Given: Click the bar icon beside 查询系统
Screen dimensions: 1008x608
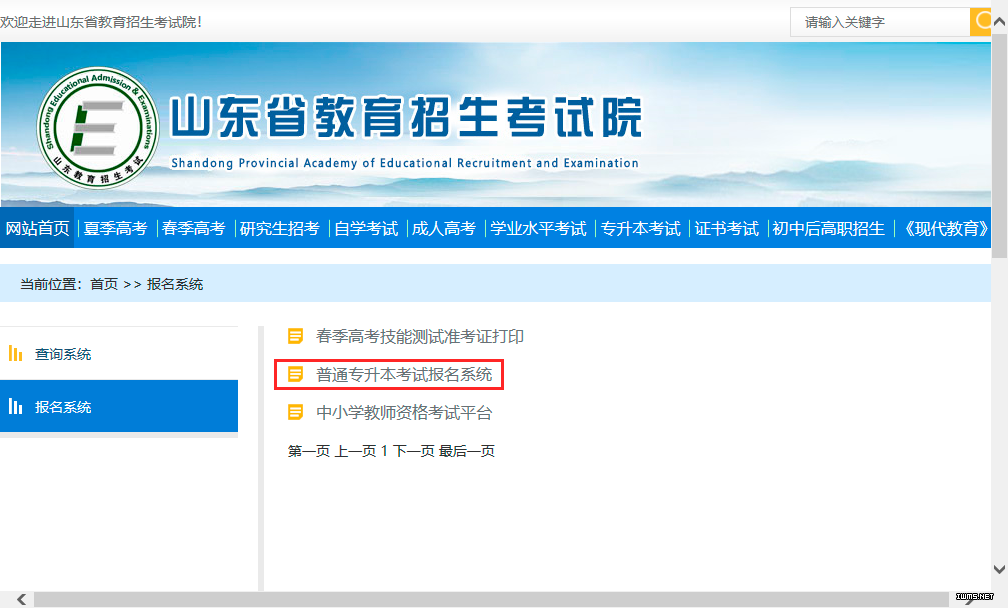Looking at the screenshot, I should [15, 353].
